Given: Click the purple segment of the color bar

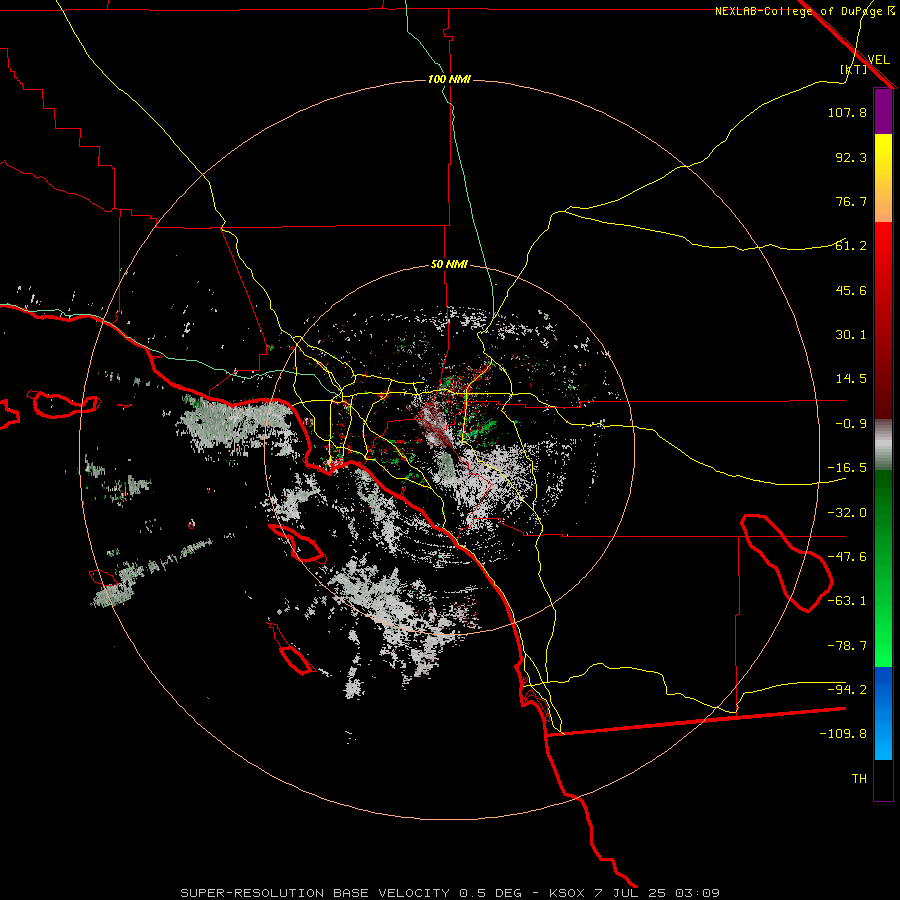Looking at the screenshot, I should [x=883, y=111].
